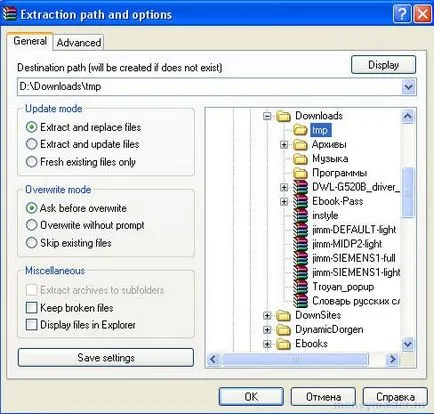This screenshot has width=434, height=414.
Task: Click the tree scroll down arrow
Action: (x=408, y=344)
